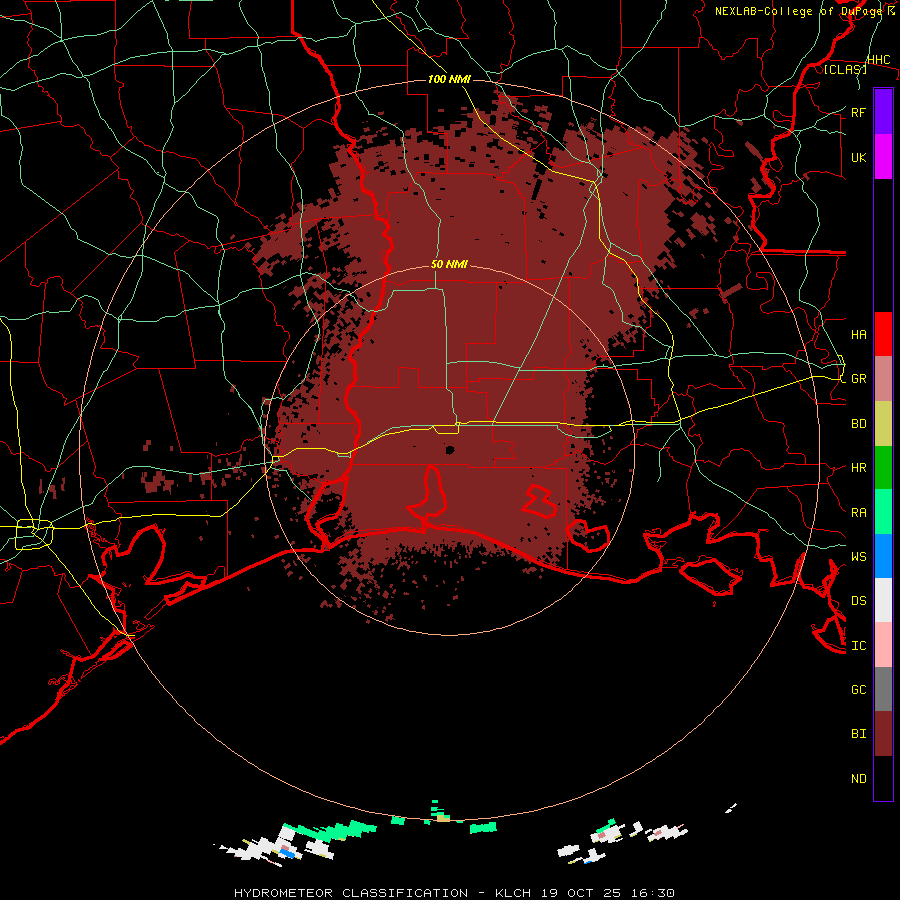Click the ND black legend swatch

(x=883, y=778)
